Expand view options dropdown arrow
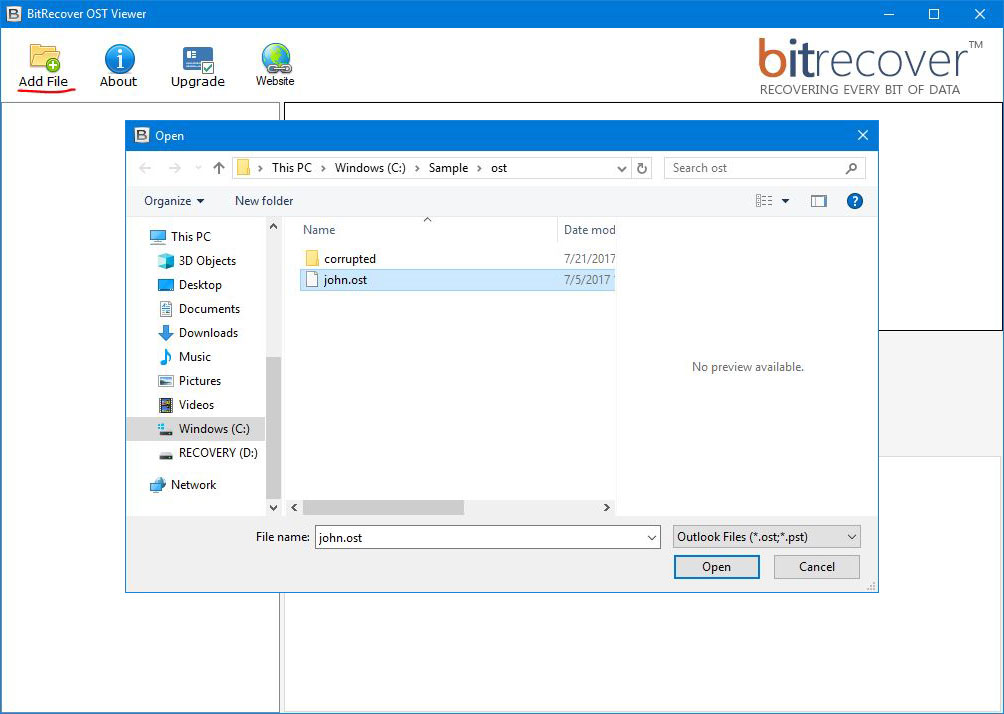The width and height of the screenshot is (1004, 714). (786, 201)
